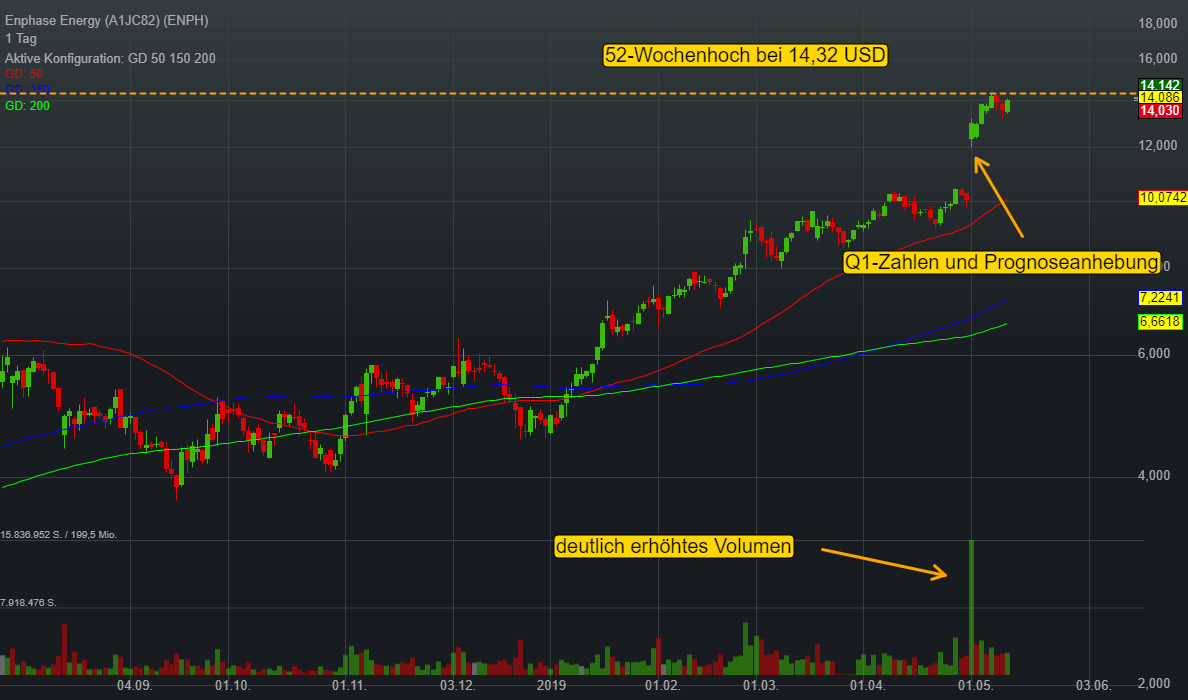Click the 6,6618 GD 200 value tag

point(1160,322)
